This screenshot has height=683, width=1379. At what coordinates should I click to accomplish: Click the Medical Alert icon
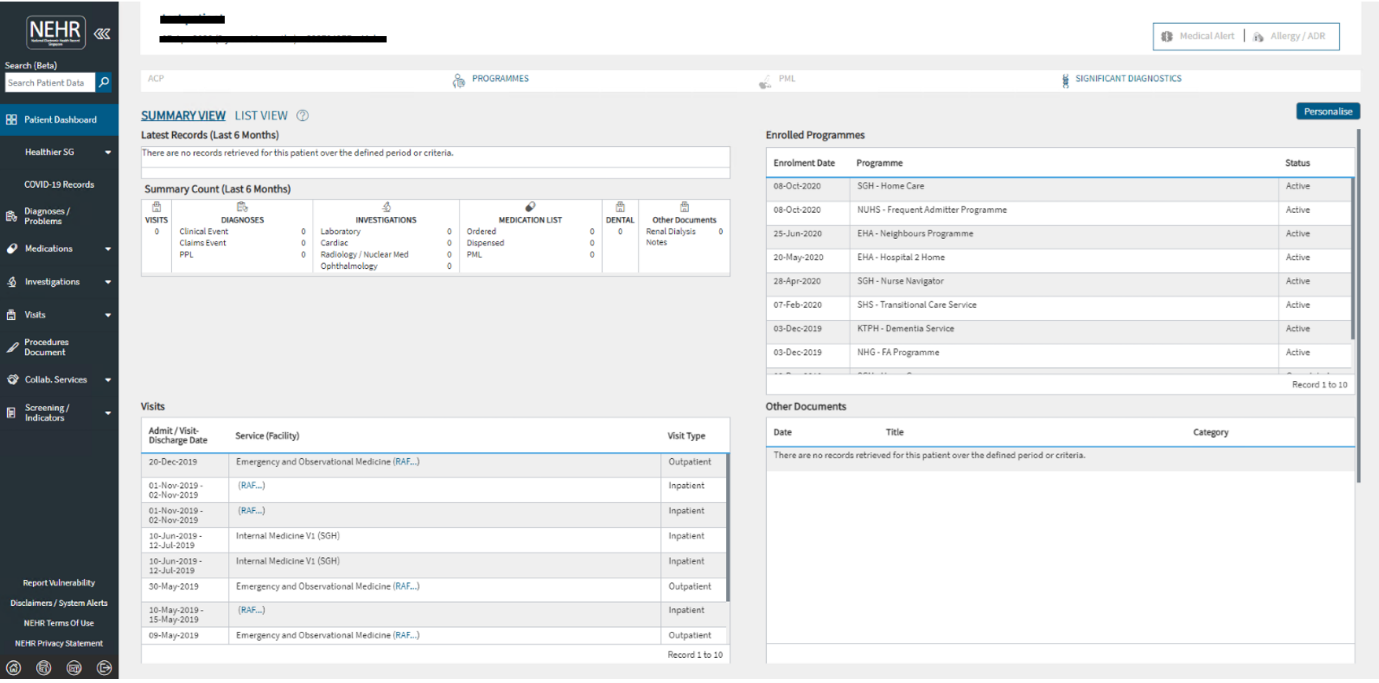tap(1166, 37)
